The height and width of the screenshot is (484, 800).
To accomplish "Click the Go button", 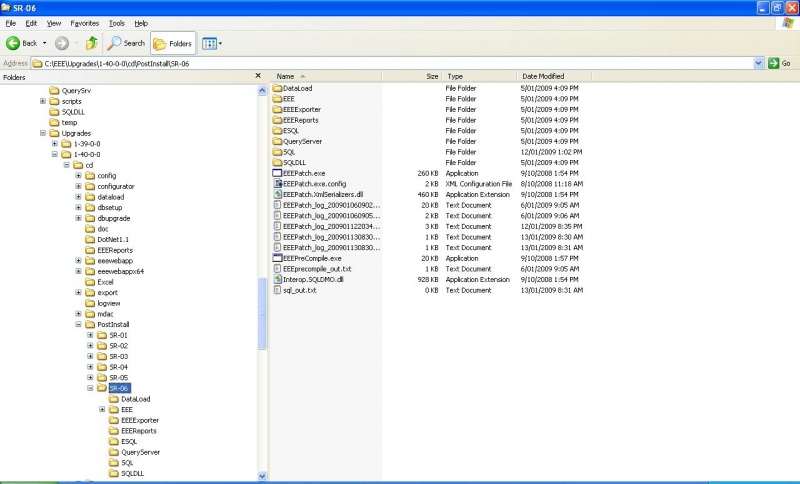I will coord(780,63).
